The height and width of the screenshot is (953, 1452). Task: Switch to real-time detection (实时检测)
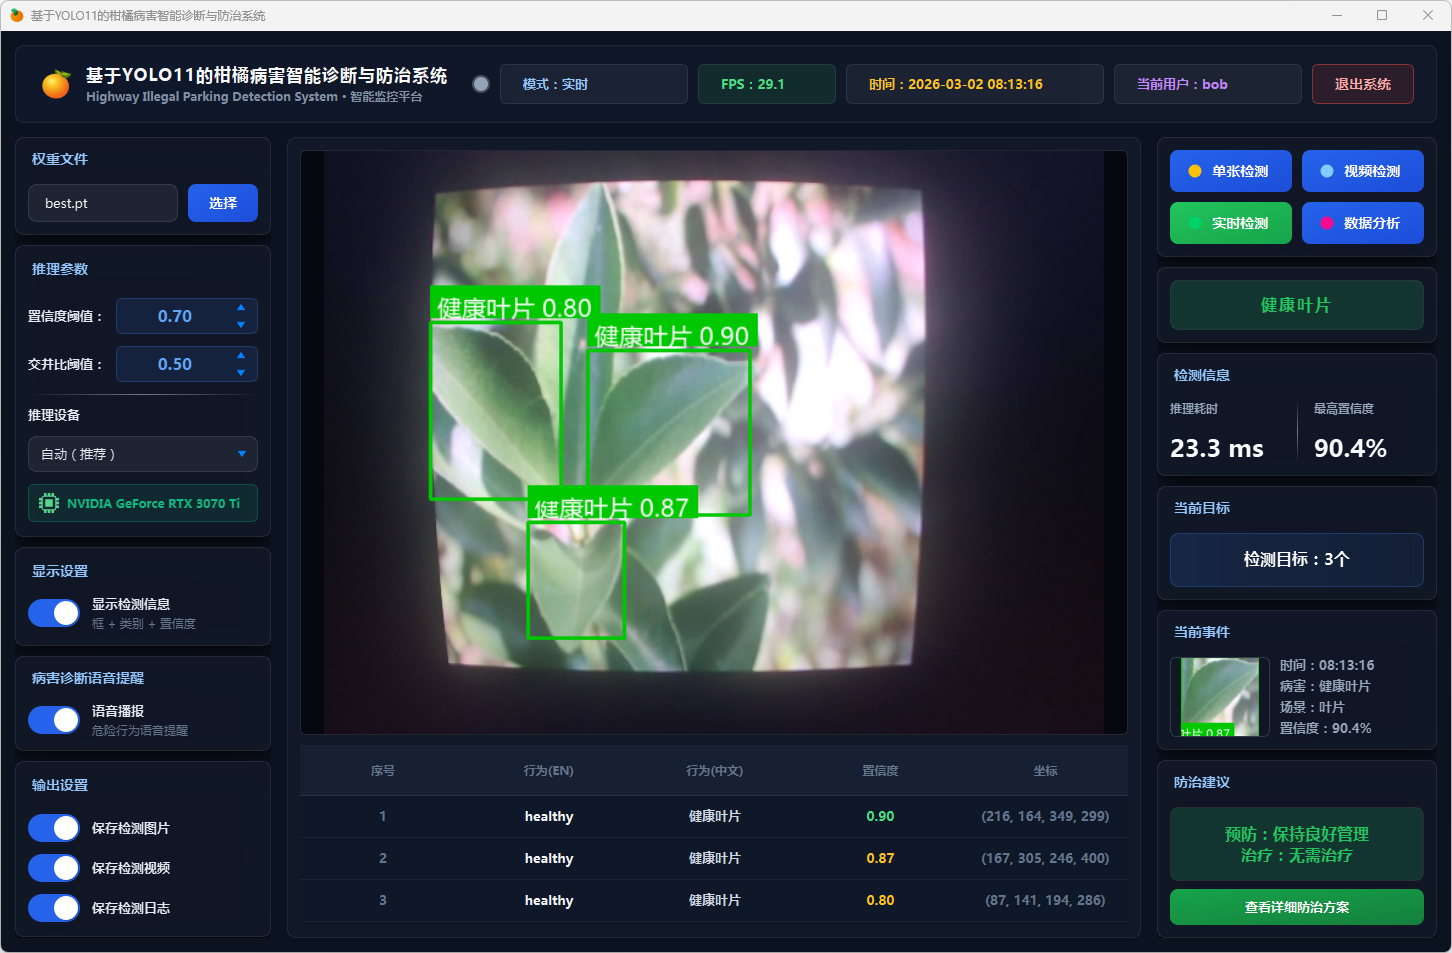click(x=1230, y=223)
